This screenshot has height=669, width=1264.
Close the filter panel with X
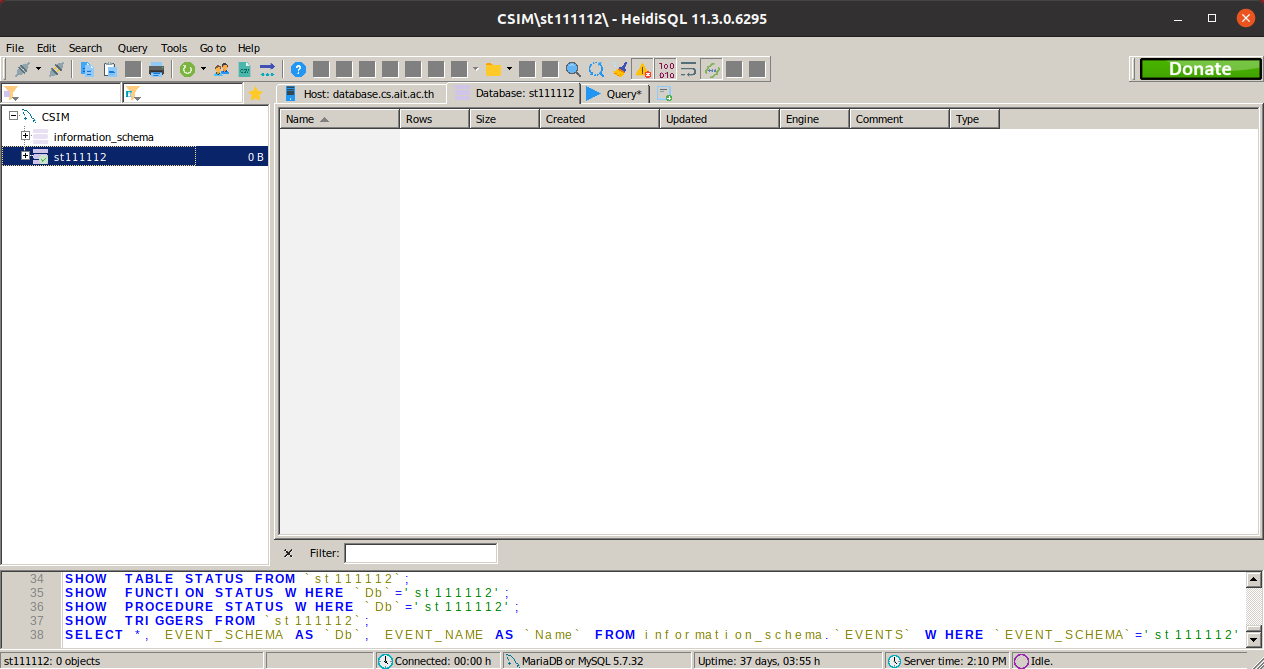[288, 553]
